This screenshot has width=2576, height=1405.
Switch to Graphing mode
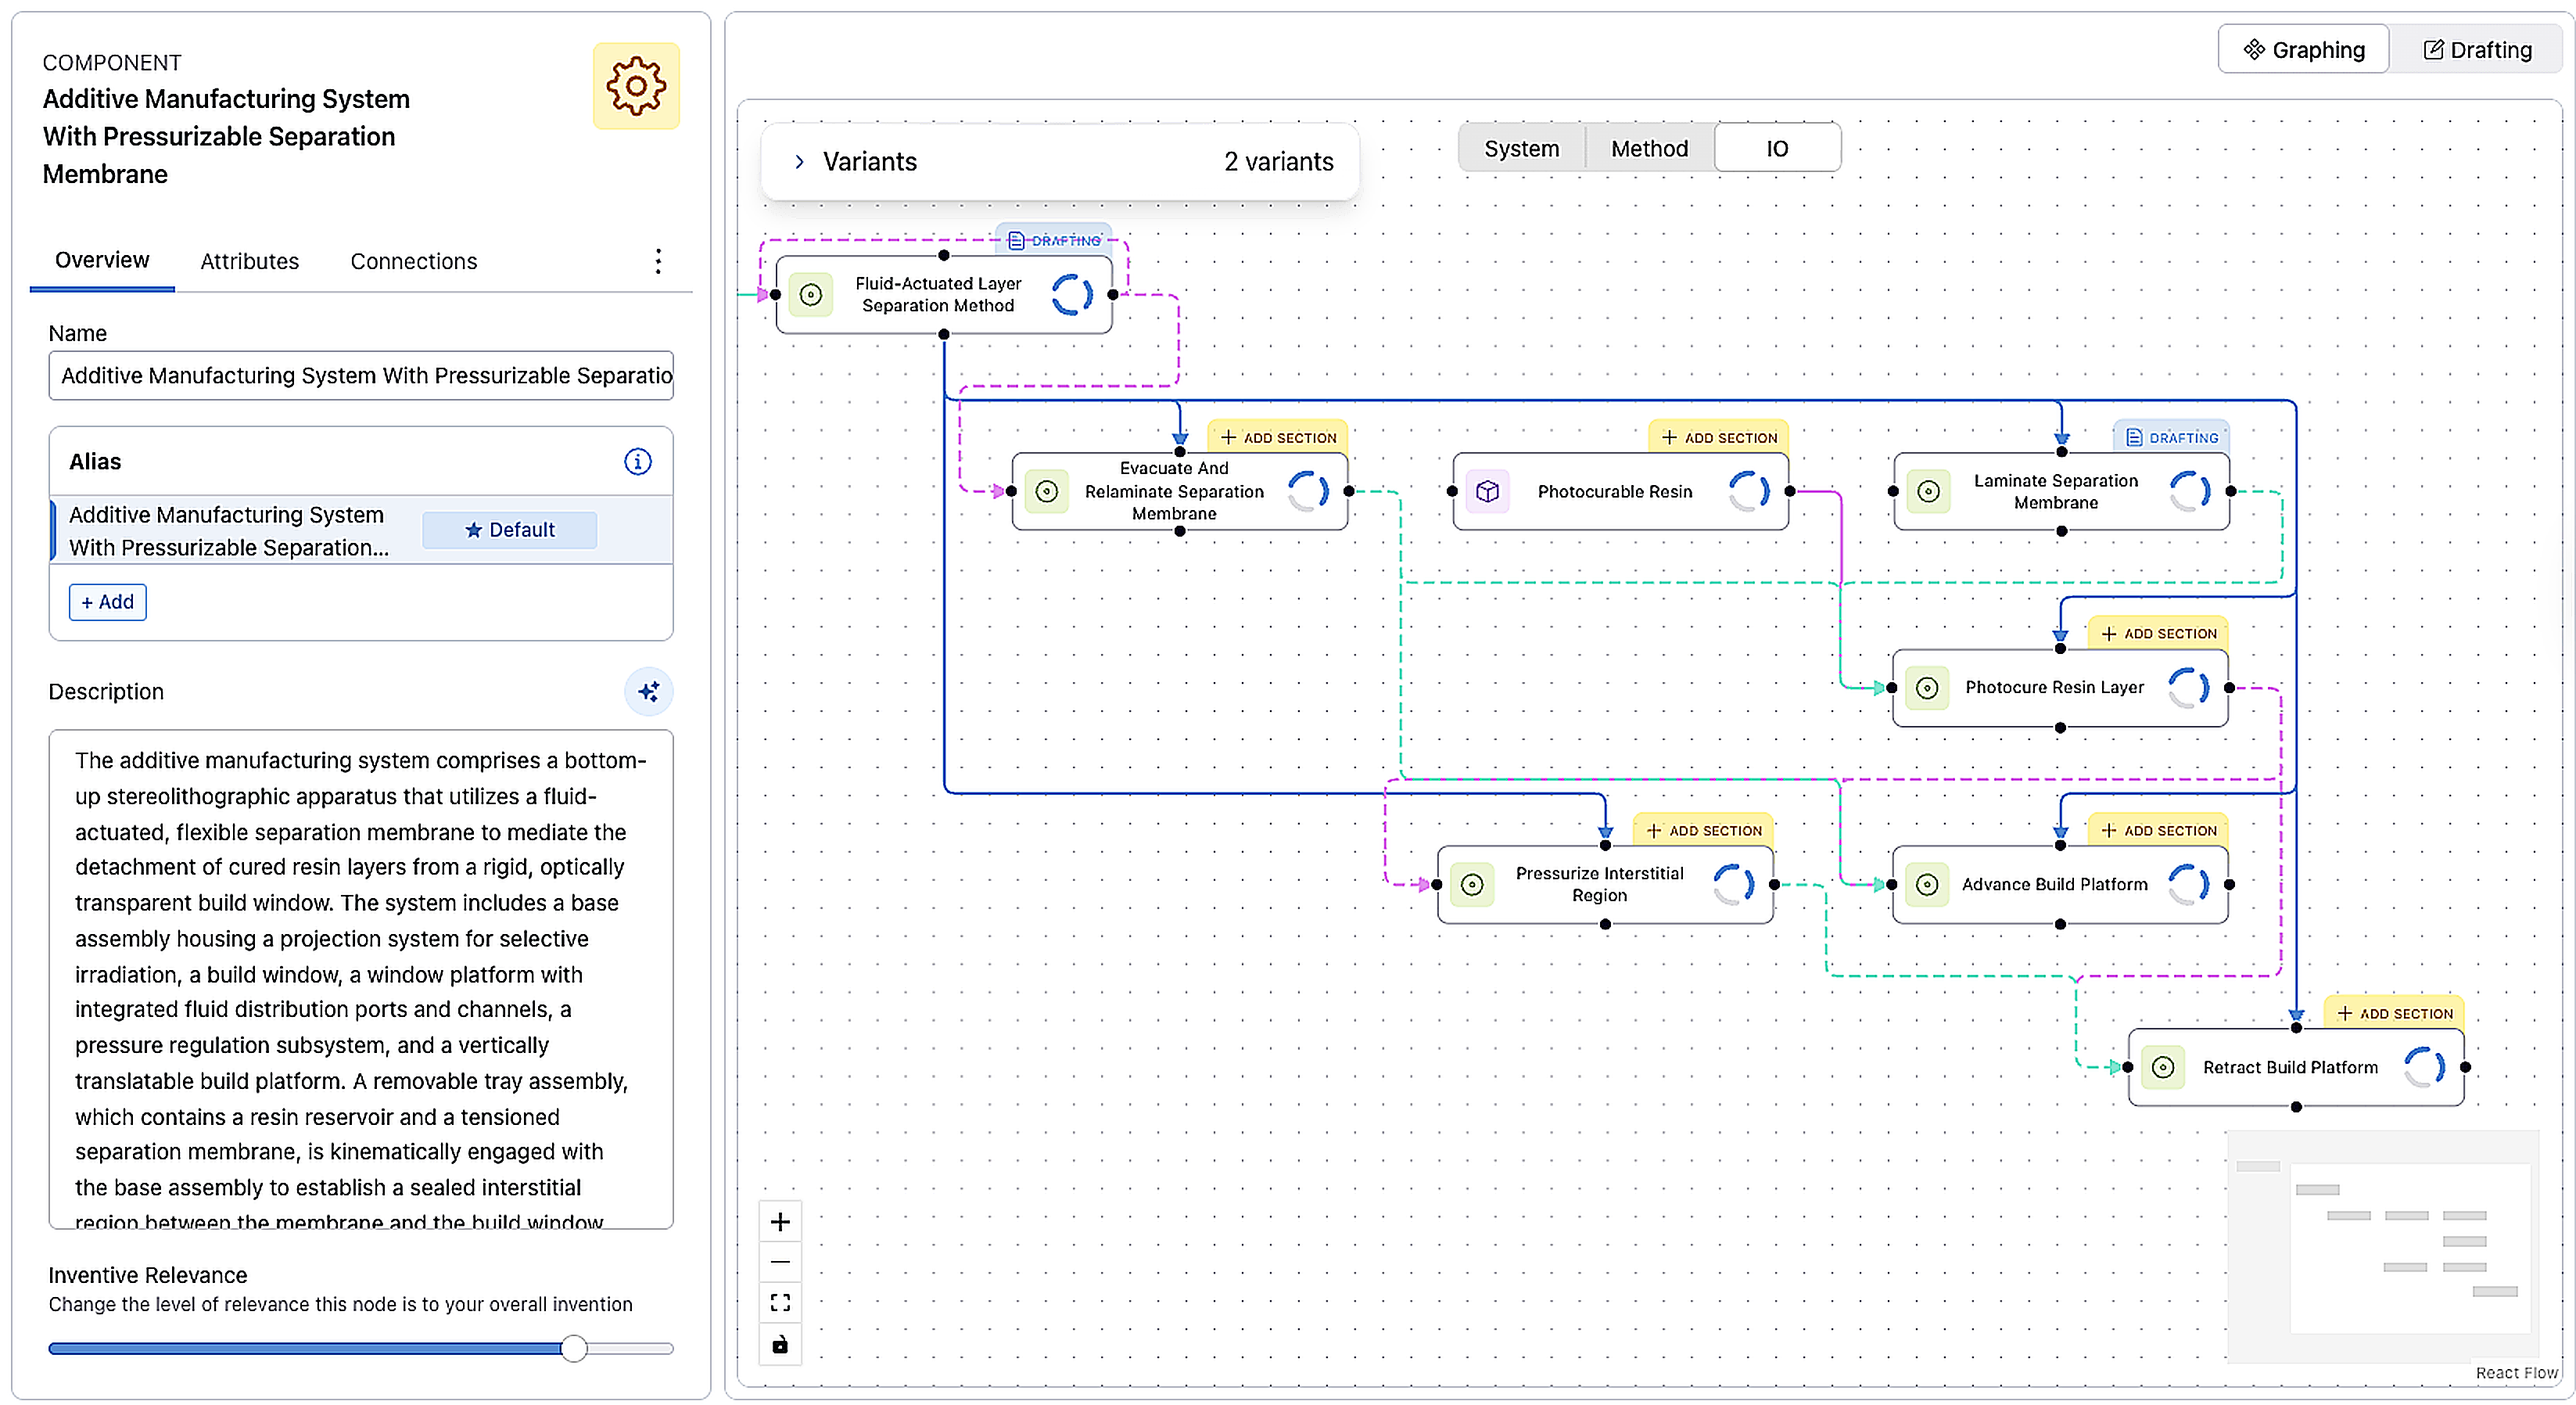point(2303,50)
